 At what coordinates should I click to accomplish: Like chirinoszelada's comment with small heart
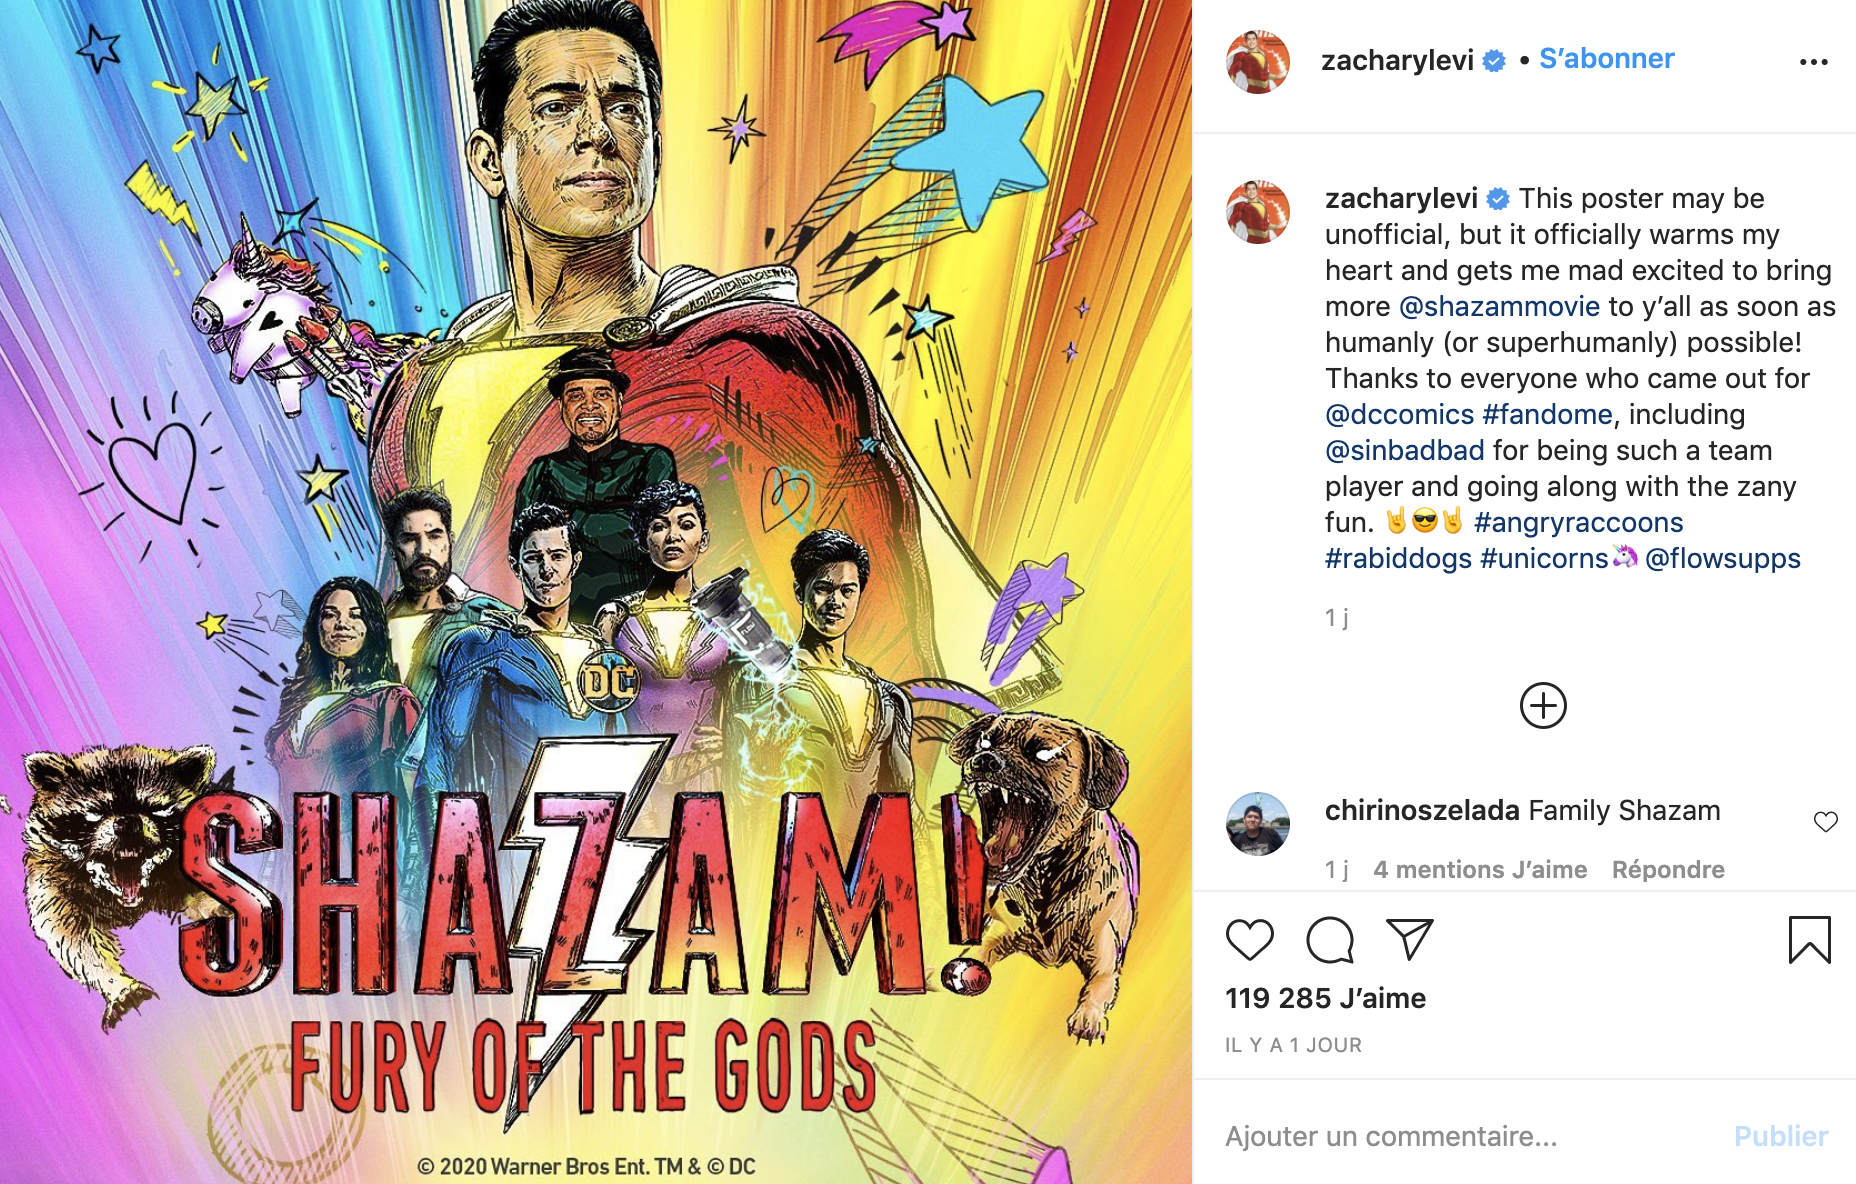1825,822
